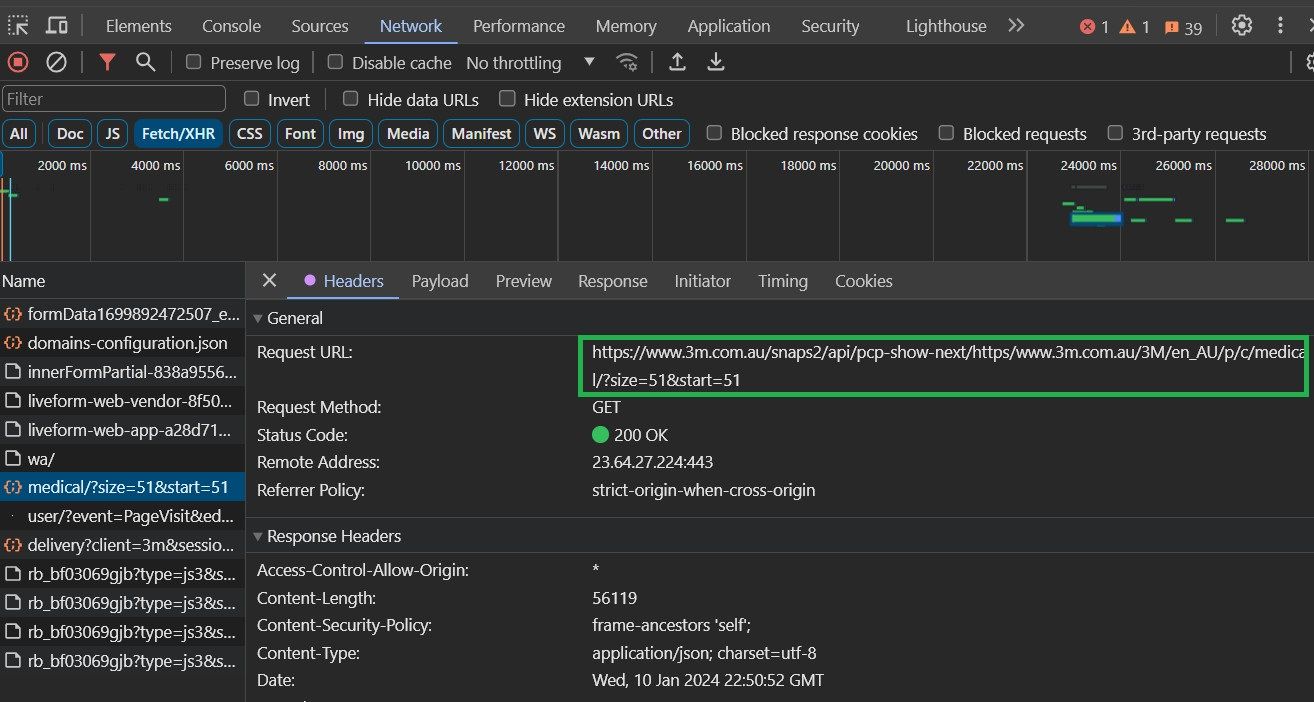Clear the network log
The width and height of the screenshot is (1314, 702).
tap(56, 62)
